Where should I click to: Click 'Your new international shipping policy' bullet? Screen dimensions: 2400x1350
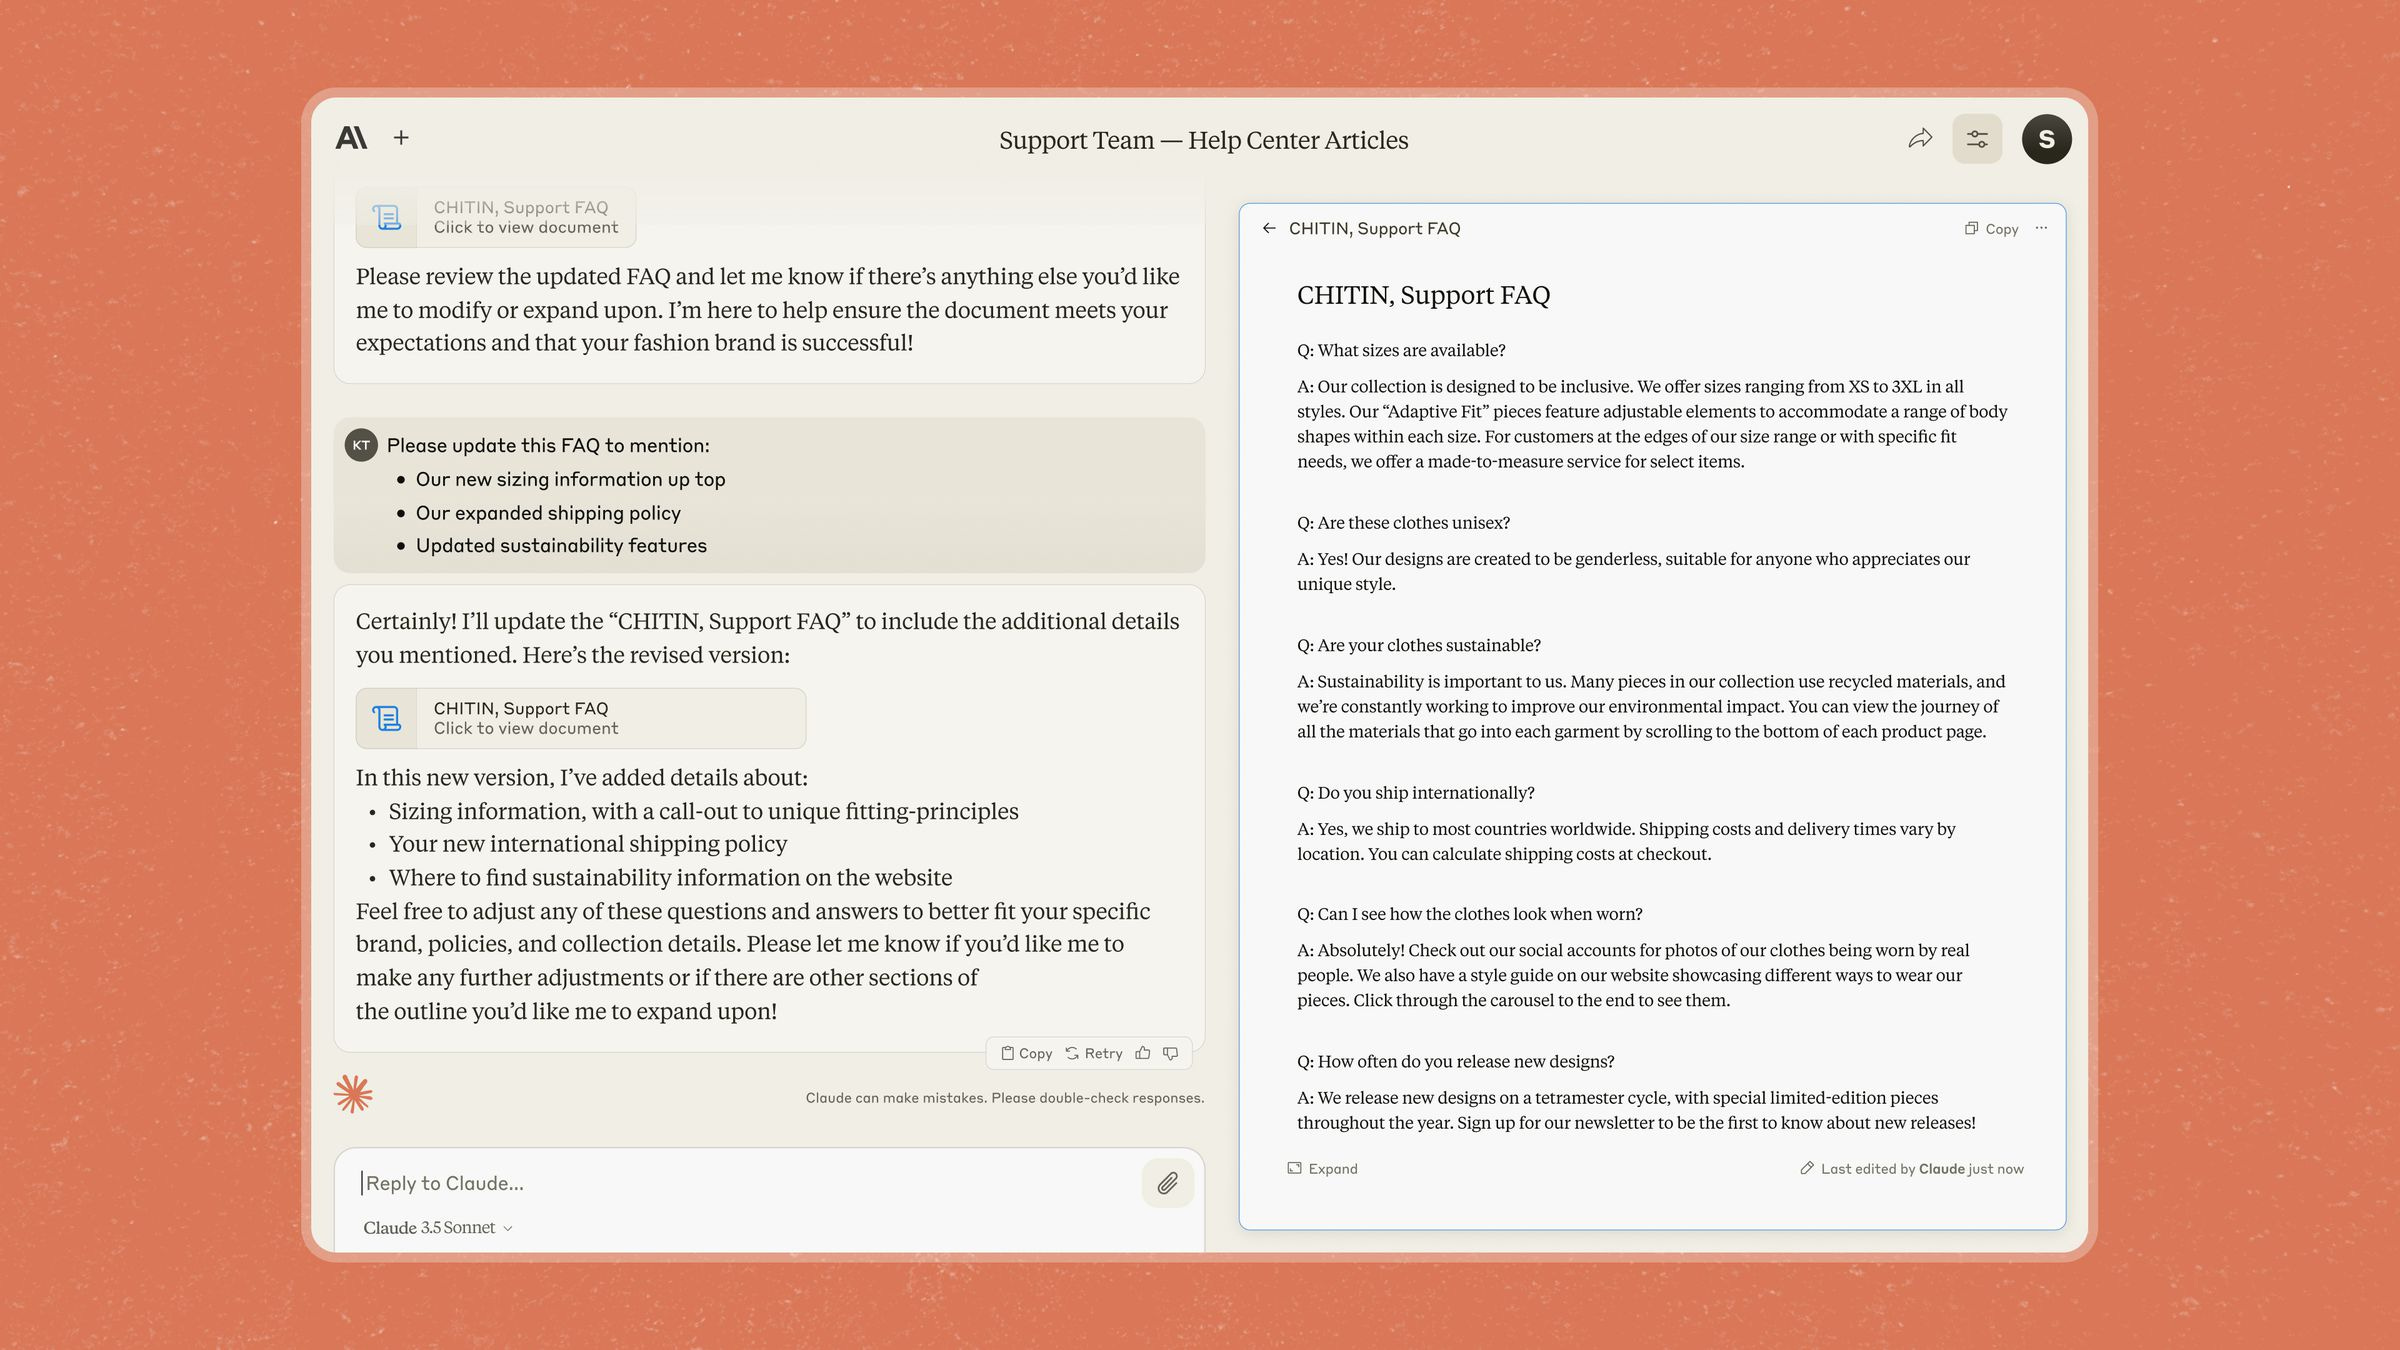[588, 844]
